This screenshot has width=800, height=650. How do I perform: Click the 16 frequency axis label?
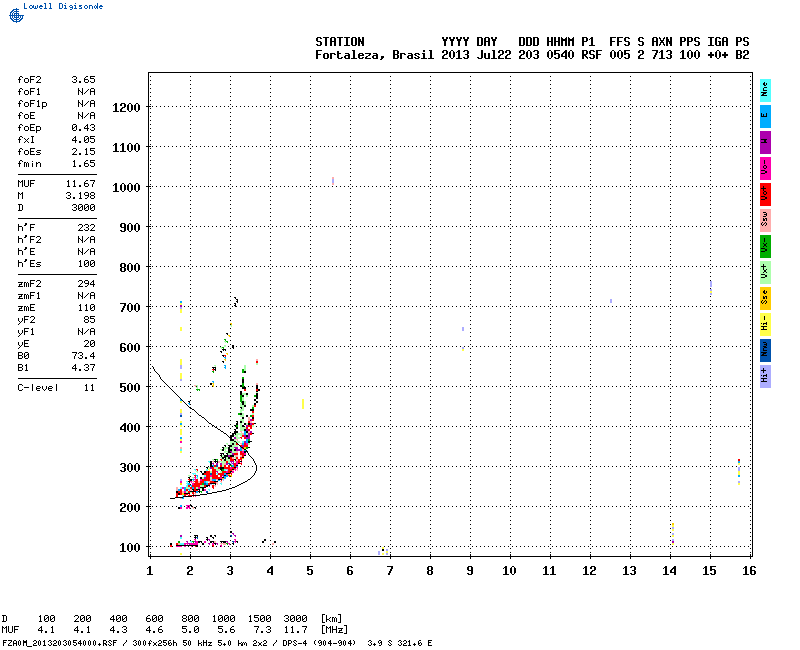[749, 571]
